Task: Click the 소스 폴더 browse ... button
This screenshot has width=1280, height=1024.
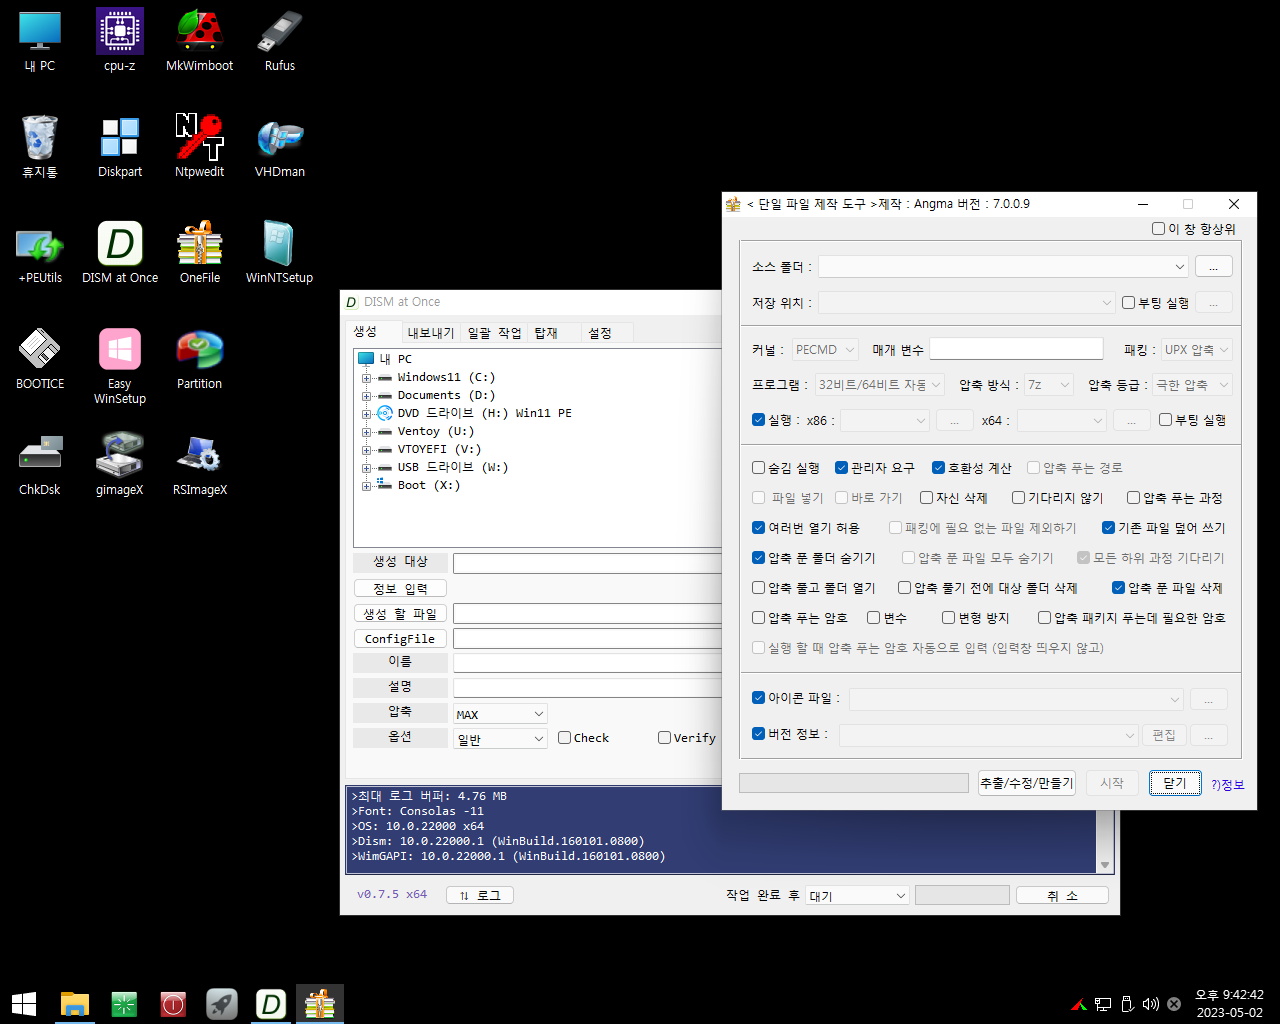Action: [1213, 267]
